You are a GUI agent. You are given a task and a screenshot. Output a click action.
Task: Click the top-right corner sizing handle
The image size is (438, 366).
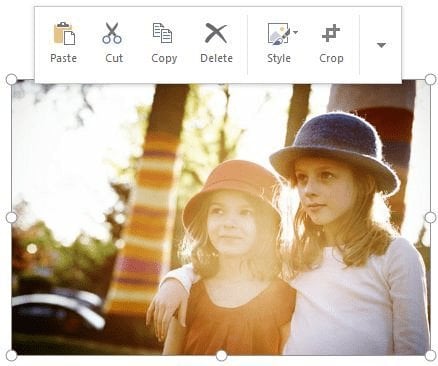[x=430, y=79]
